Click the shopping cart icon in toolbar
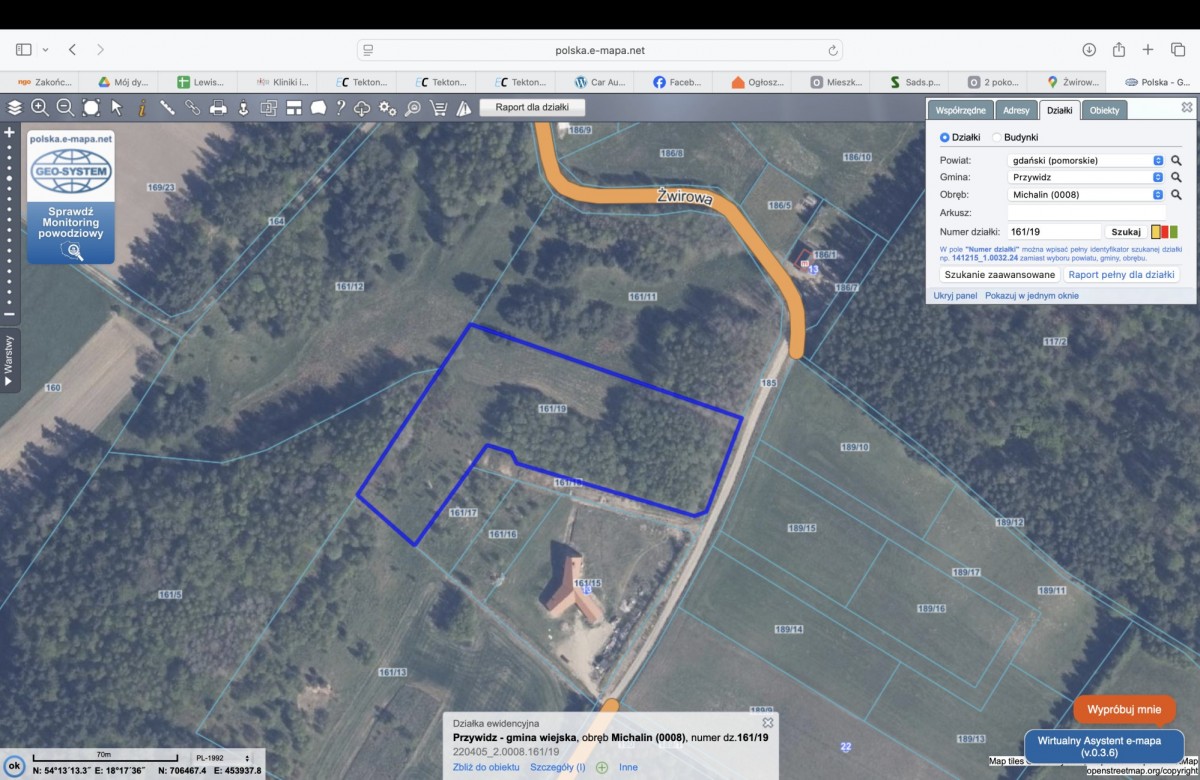 438,108
